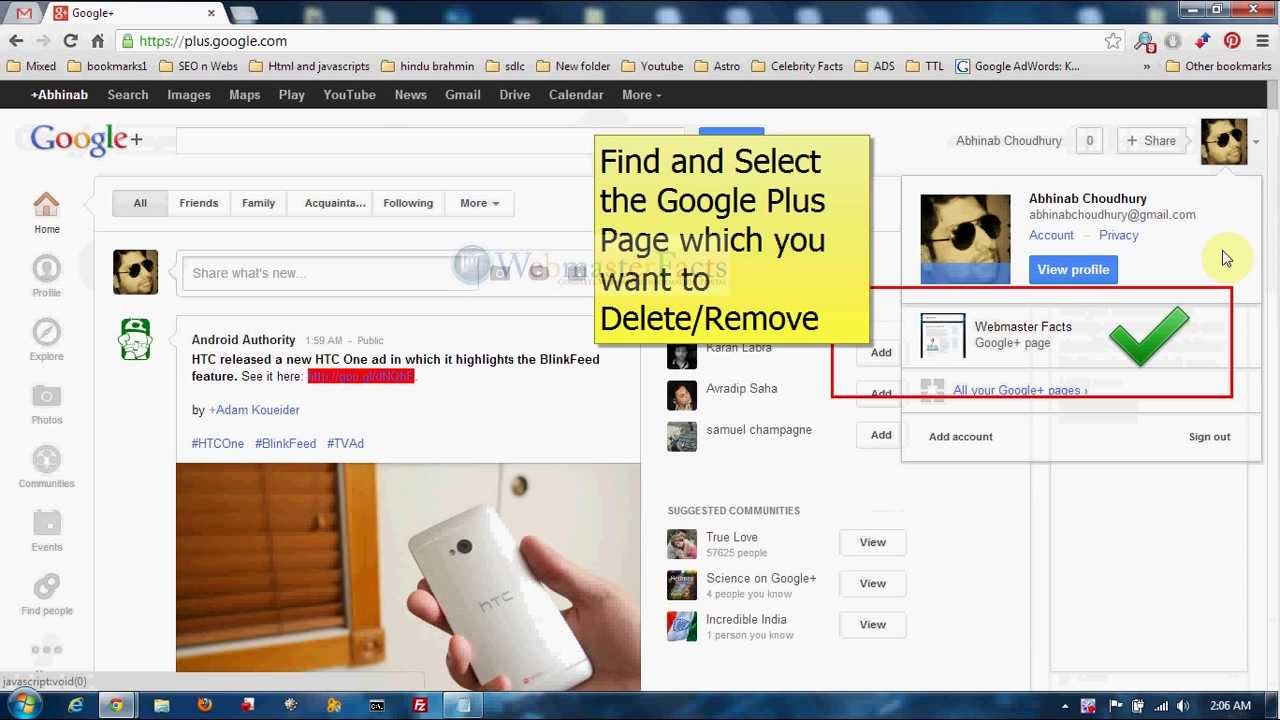The image size is (1280, 720).
Task: Select the Family stream tab
Action: click(258, 203)
